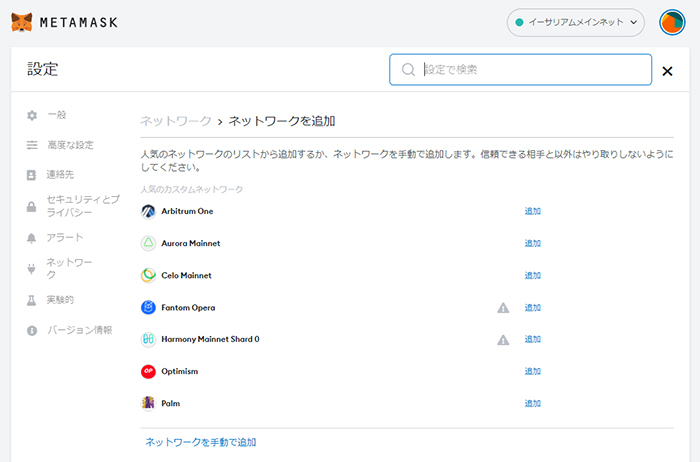This screenshot has height=462, width=700.
Task: Click the 人気のカスタムネットワーク heading
Action: (x=192, y=189)
